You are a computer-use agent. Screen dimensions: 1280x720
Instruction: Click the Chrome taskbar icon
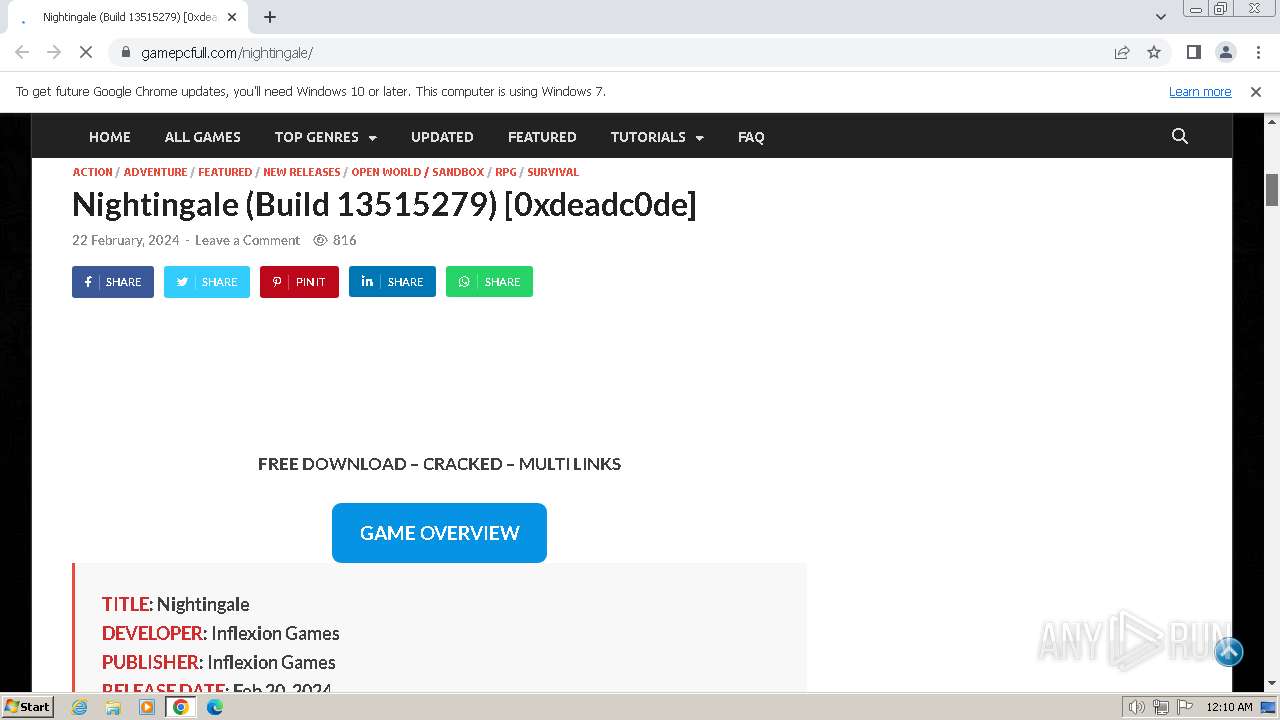(x=181, y=707)
